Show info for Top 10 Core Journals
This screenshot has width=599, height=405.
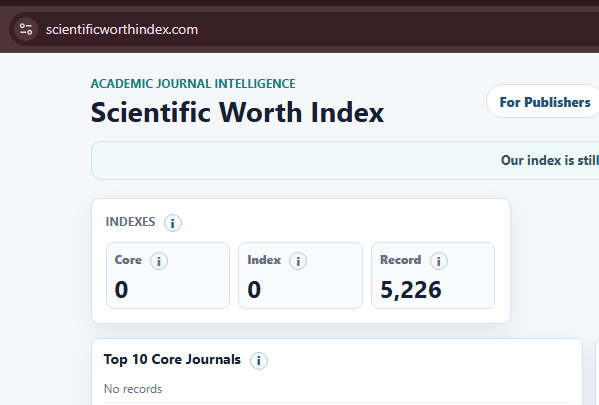tap(259, 360)
